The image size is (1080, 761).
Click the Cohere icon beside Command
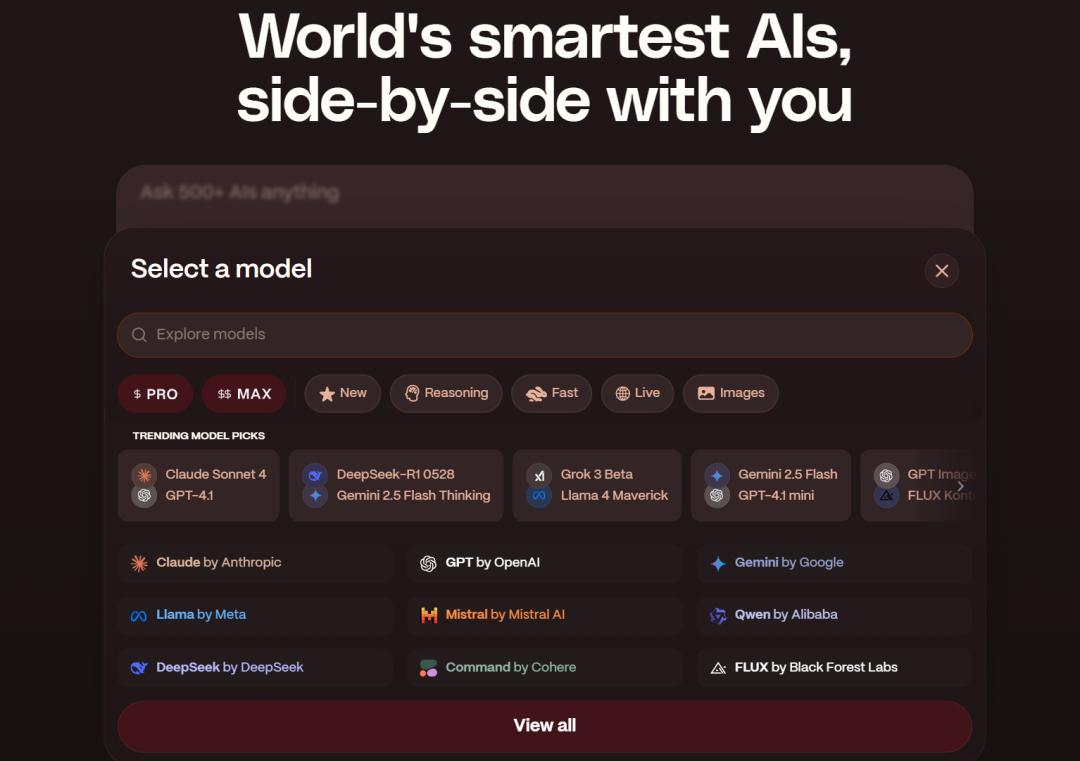tap(428, 668)
